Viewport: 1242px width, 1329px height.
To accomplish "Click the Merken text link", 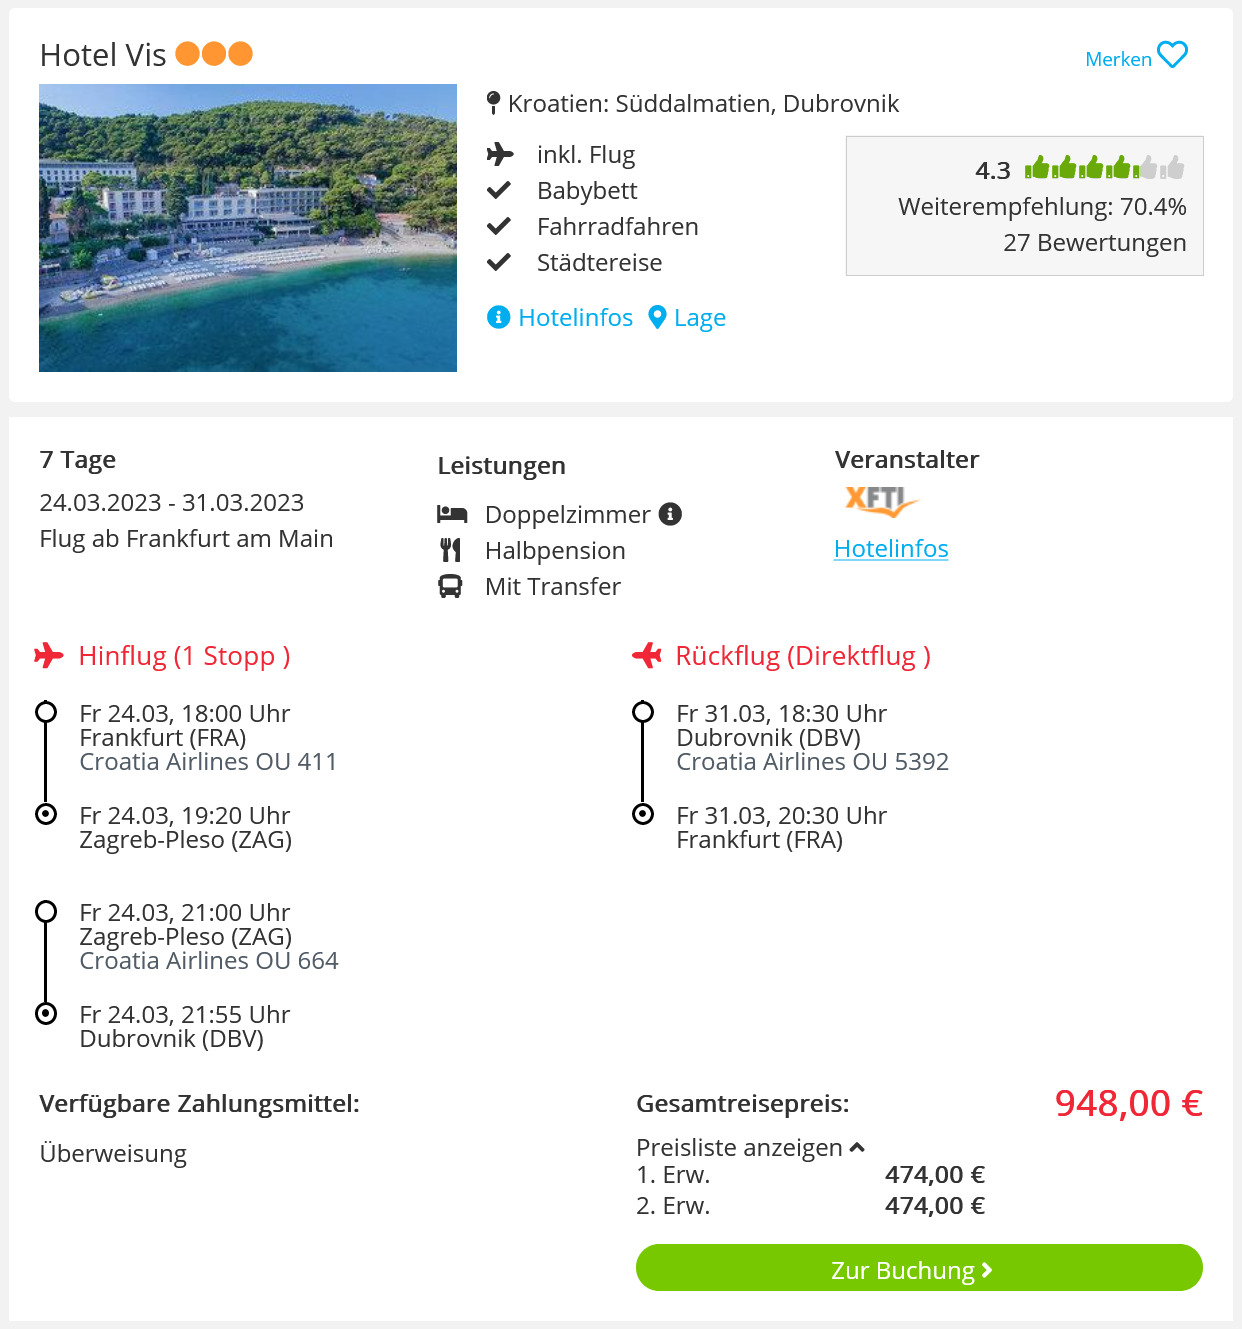I will coord(1118,59).
